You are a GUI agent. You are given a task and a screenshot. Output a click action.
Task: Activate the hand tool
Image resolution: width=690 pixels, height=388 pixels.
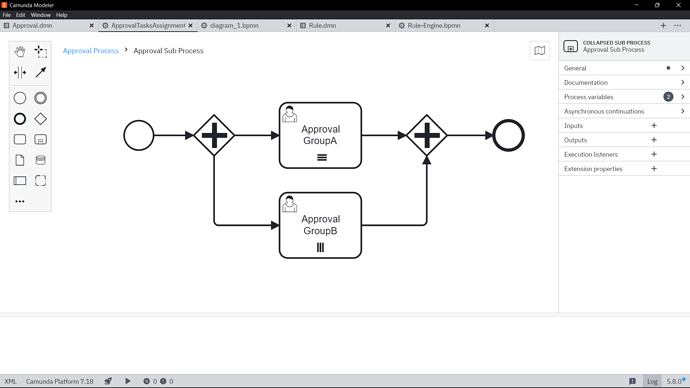[20, 51]
